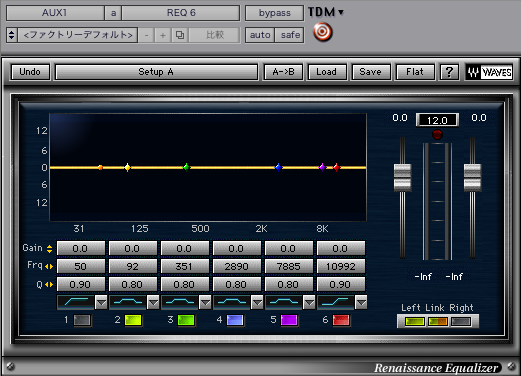
Task: Select the blue band 4 marker on graph
Action: 278,167
